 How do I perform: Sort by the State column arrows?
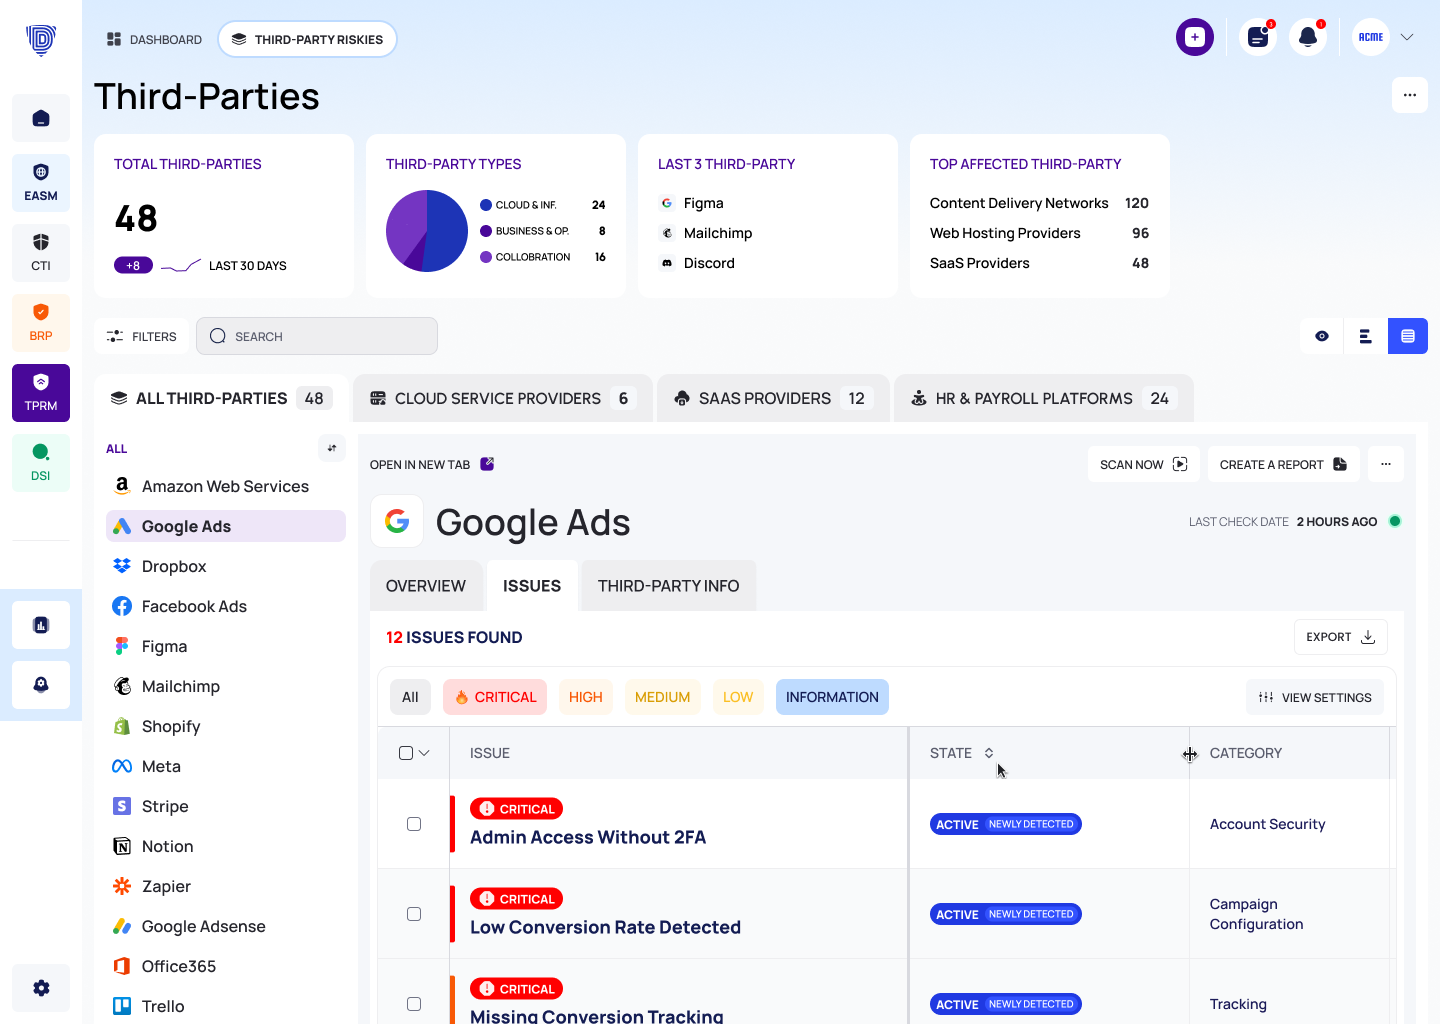click(x=989, y=753)
